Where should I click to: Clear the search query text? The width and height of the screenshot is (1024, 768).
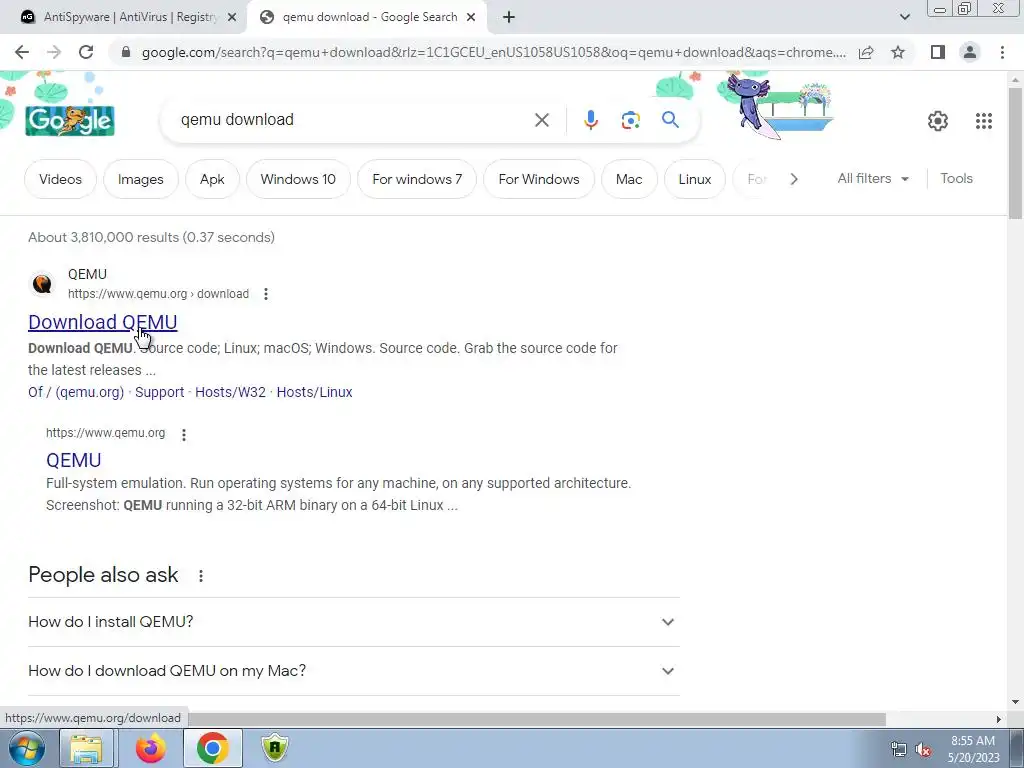(x=542, y=120)
